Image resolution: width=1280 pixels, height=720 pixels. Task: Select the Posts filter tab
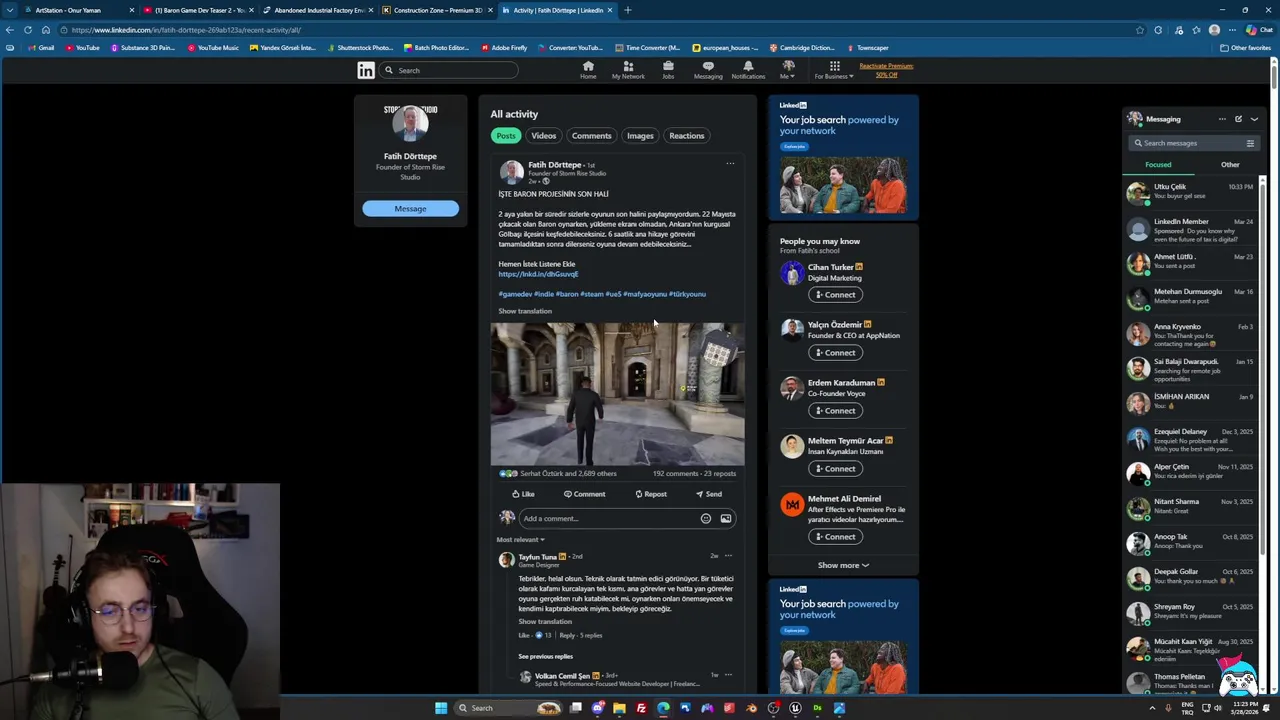(x=506, y=136)
